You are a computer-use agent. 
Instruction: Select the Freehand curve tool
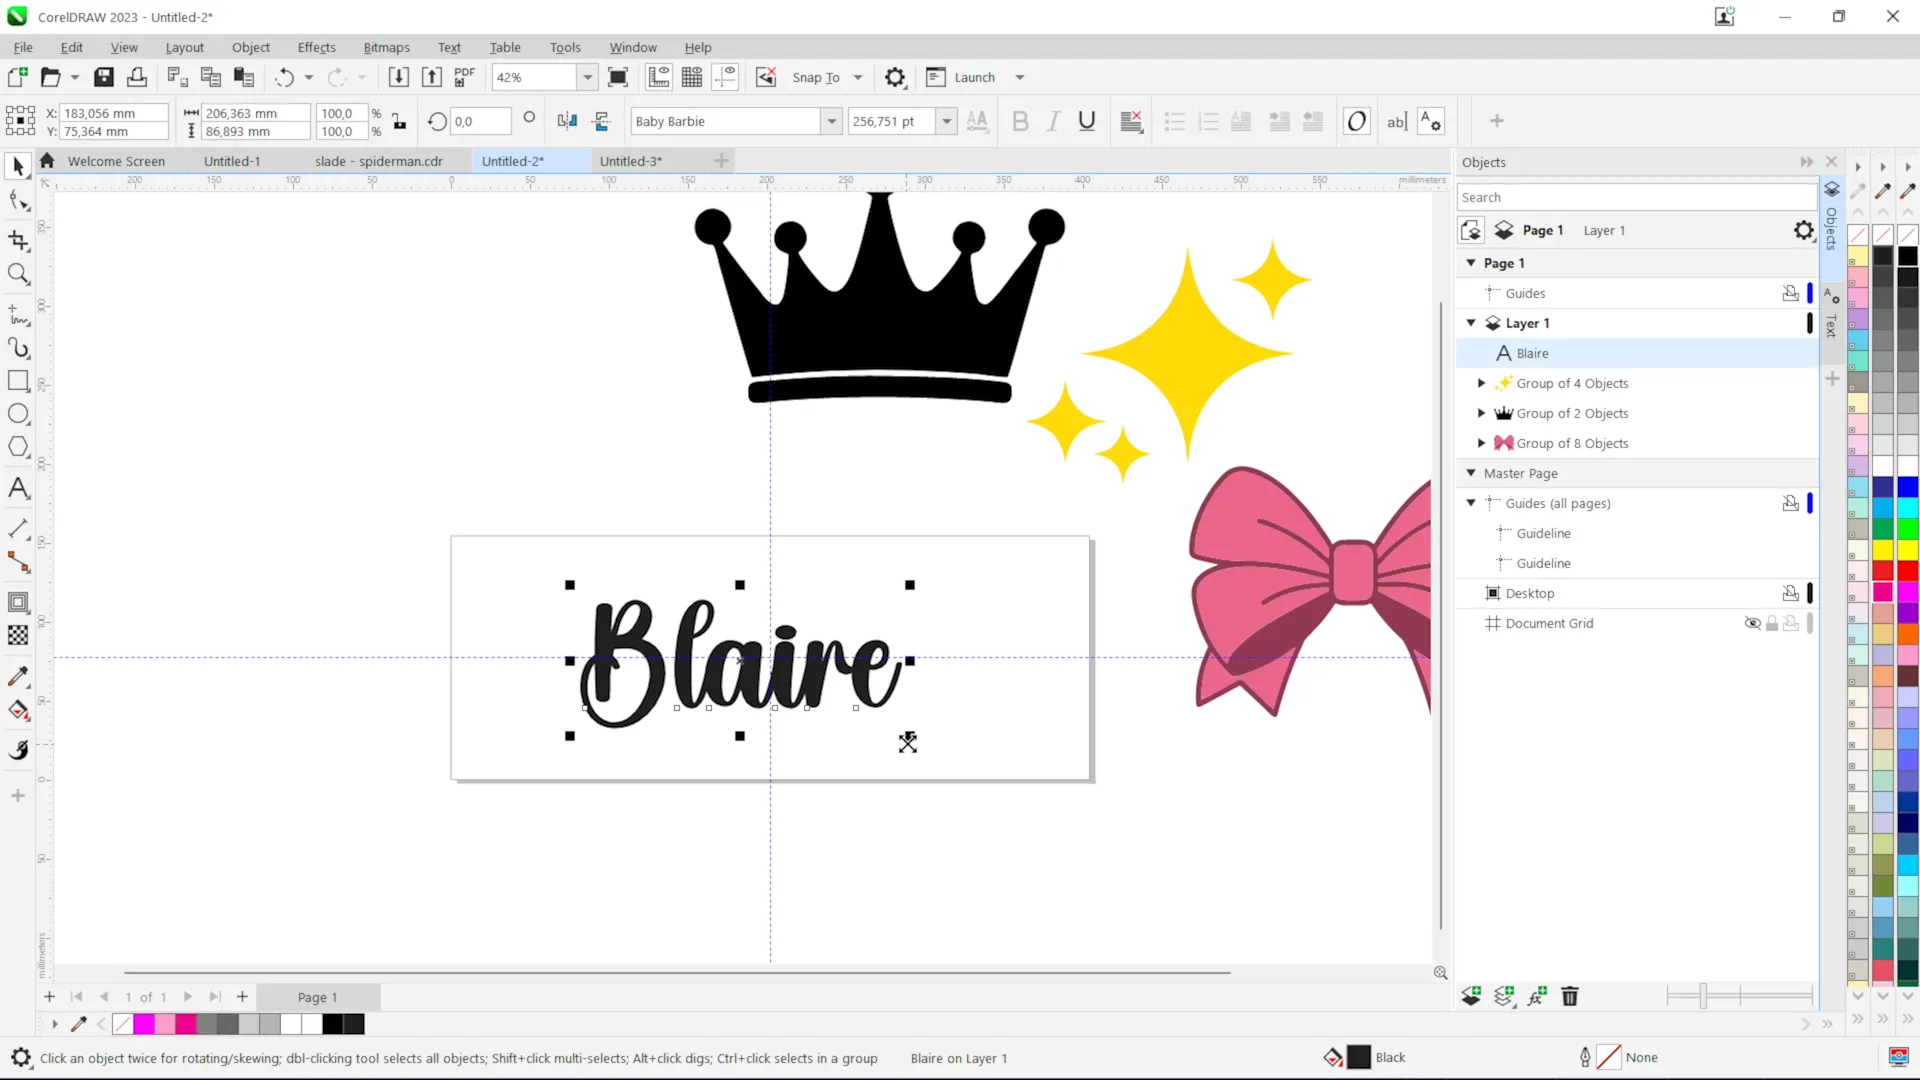[x=18, y=315]
